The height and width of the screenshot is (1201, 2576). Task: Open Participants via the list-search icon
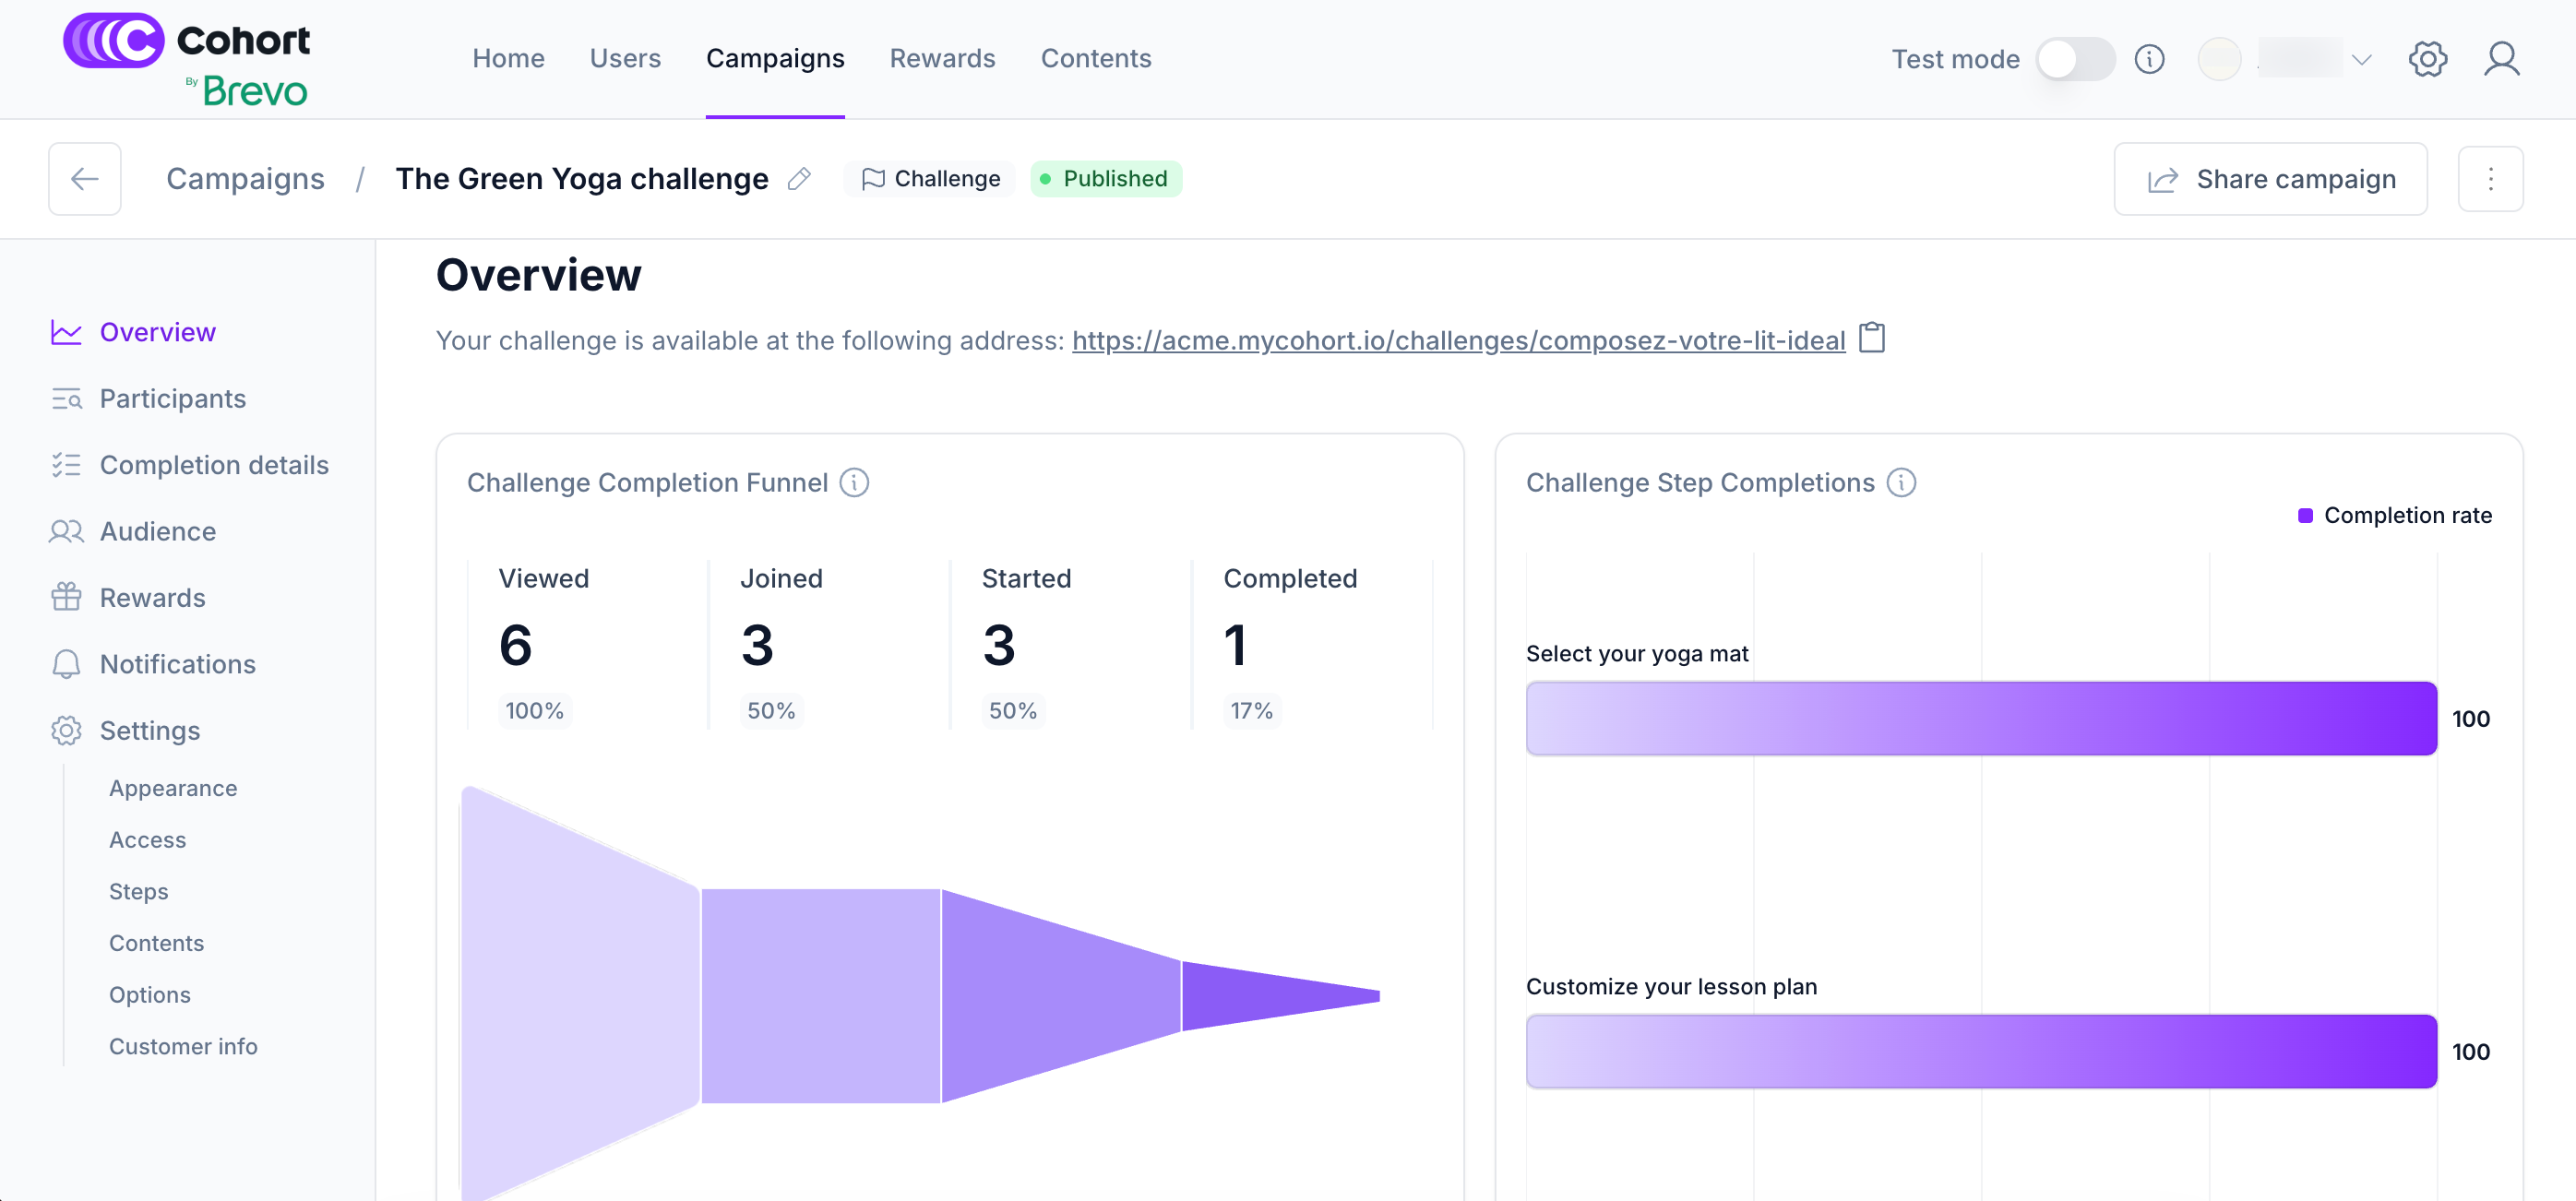66,398
